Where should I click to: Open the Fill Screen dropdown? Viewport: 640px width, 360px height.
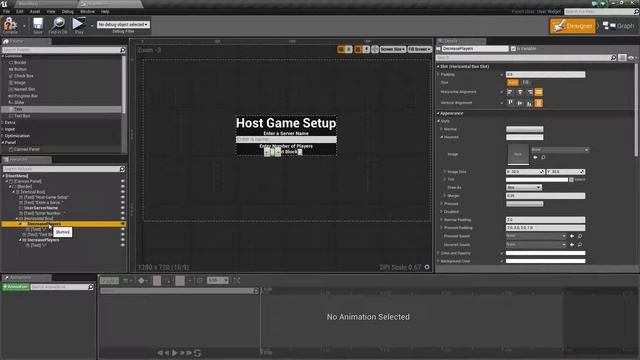[419, 49]
